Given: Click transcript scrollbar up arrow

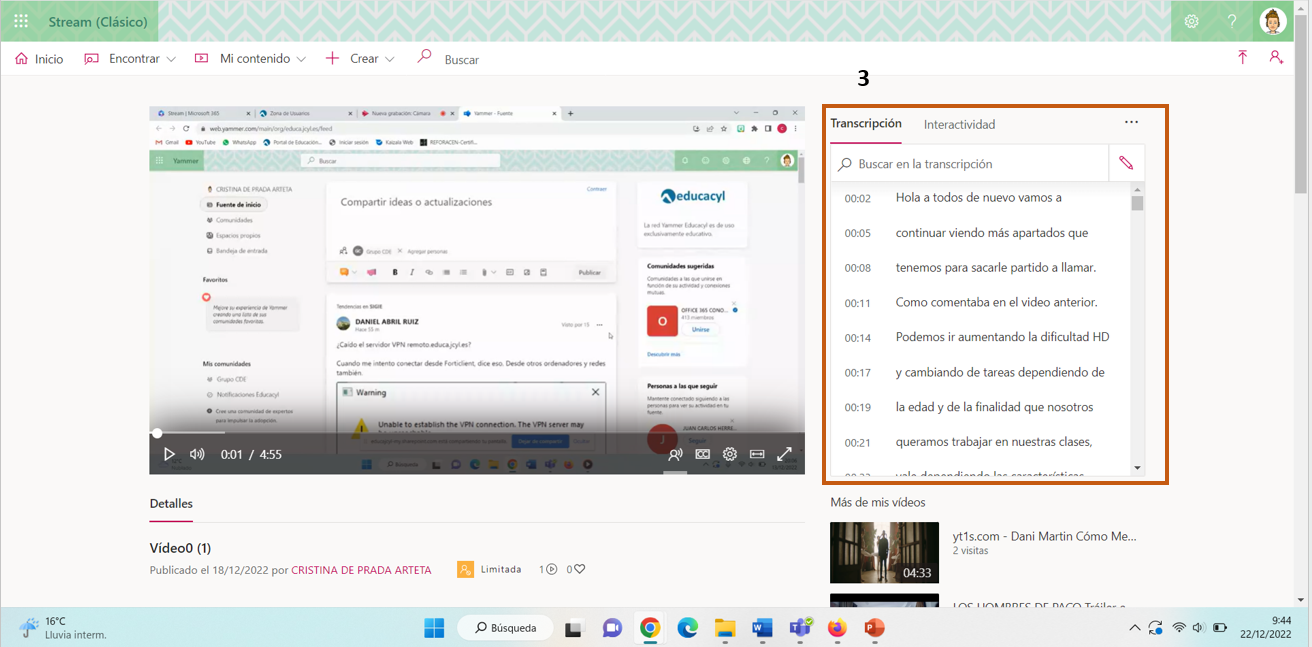Looking at the screenshot, I should click(x=1137, y=188).
